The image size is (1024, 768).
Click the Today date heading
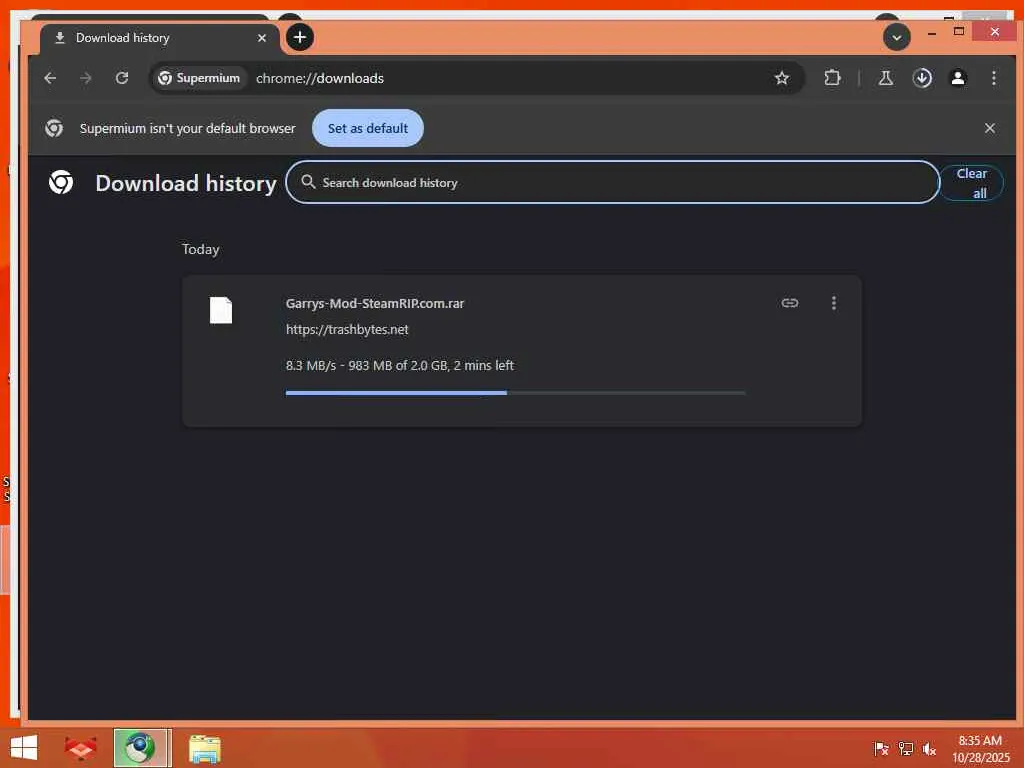coord(200,249)
